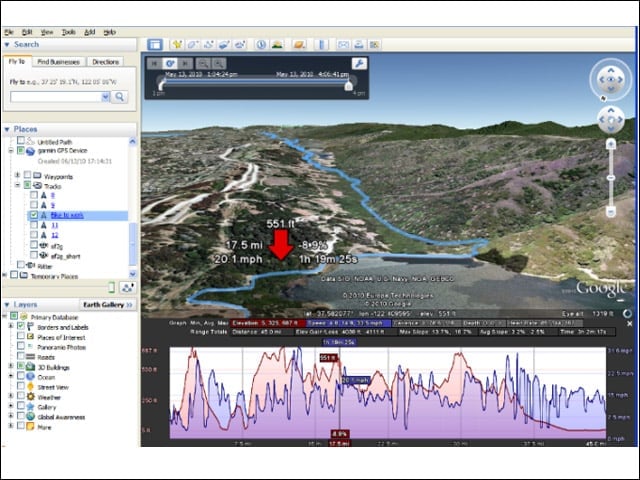
Task: Open the Fly To input dropdown arrow
Action: coord(105,97)
